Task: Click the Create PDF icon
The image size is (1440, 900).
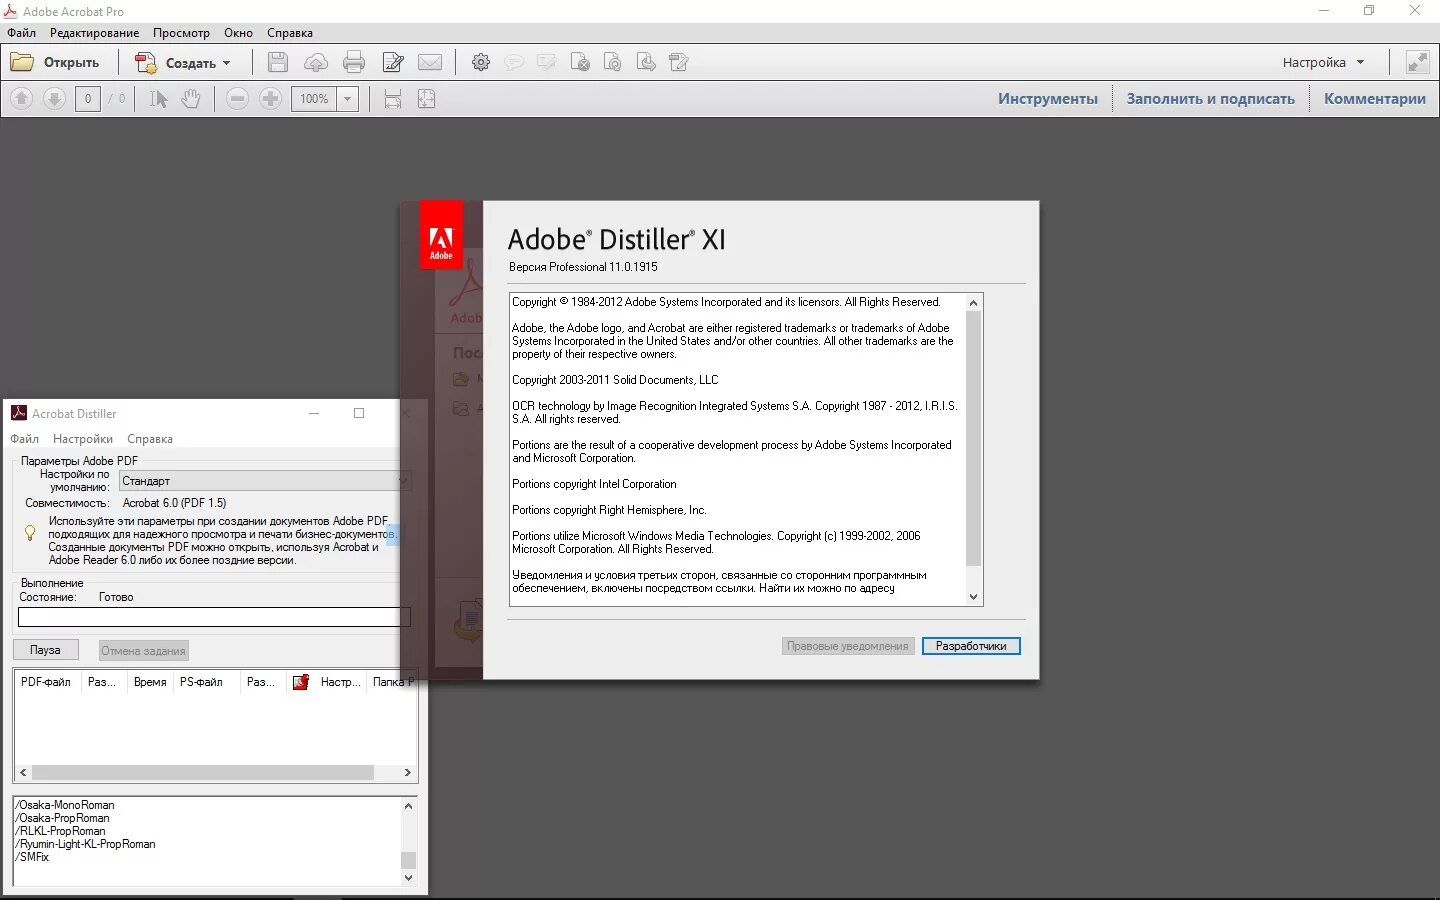Action: 146,62
